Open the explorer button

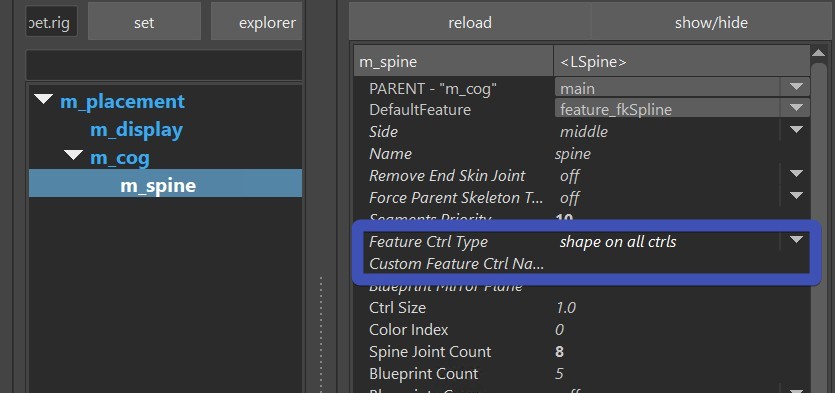coord(257,21)
